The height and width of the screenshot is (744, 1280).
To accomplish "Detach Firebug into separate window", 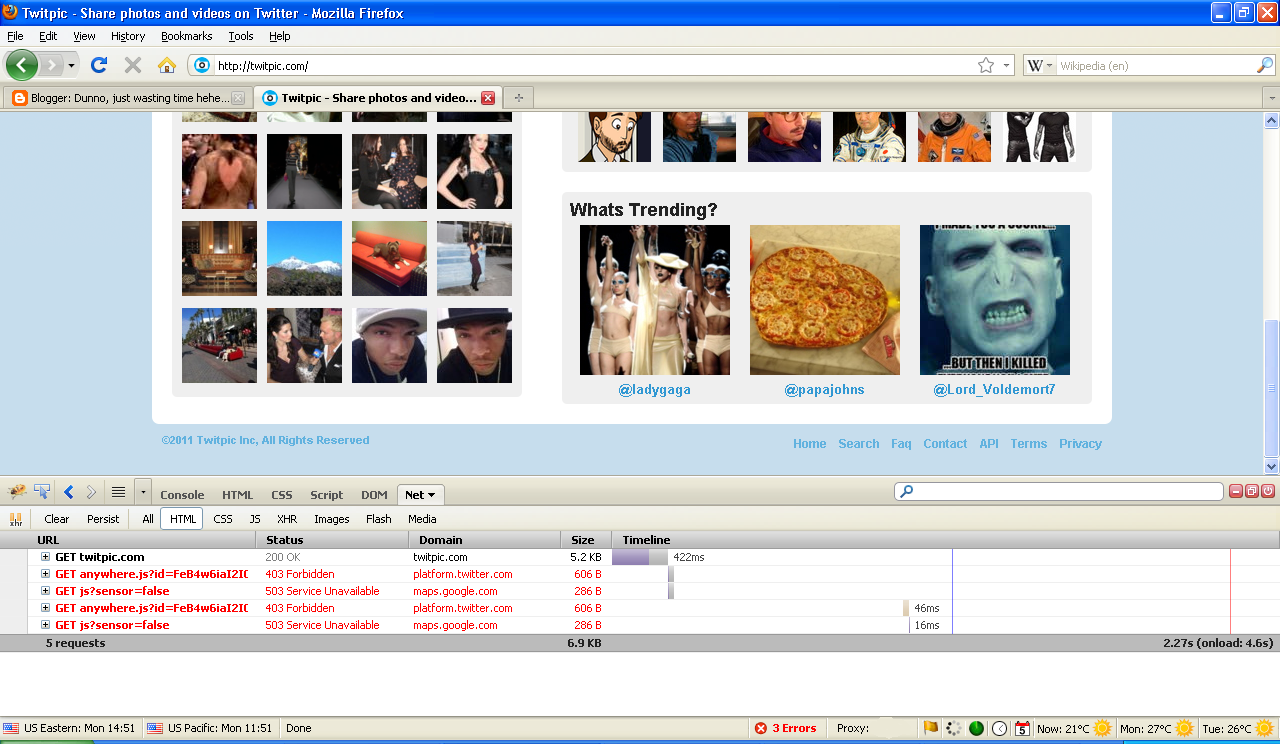I will coord(1252,491).
